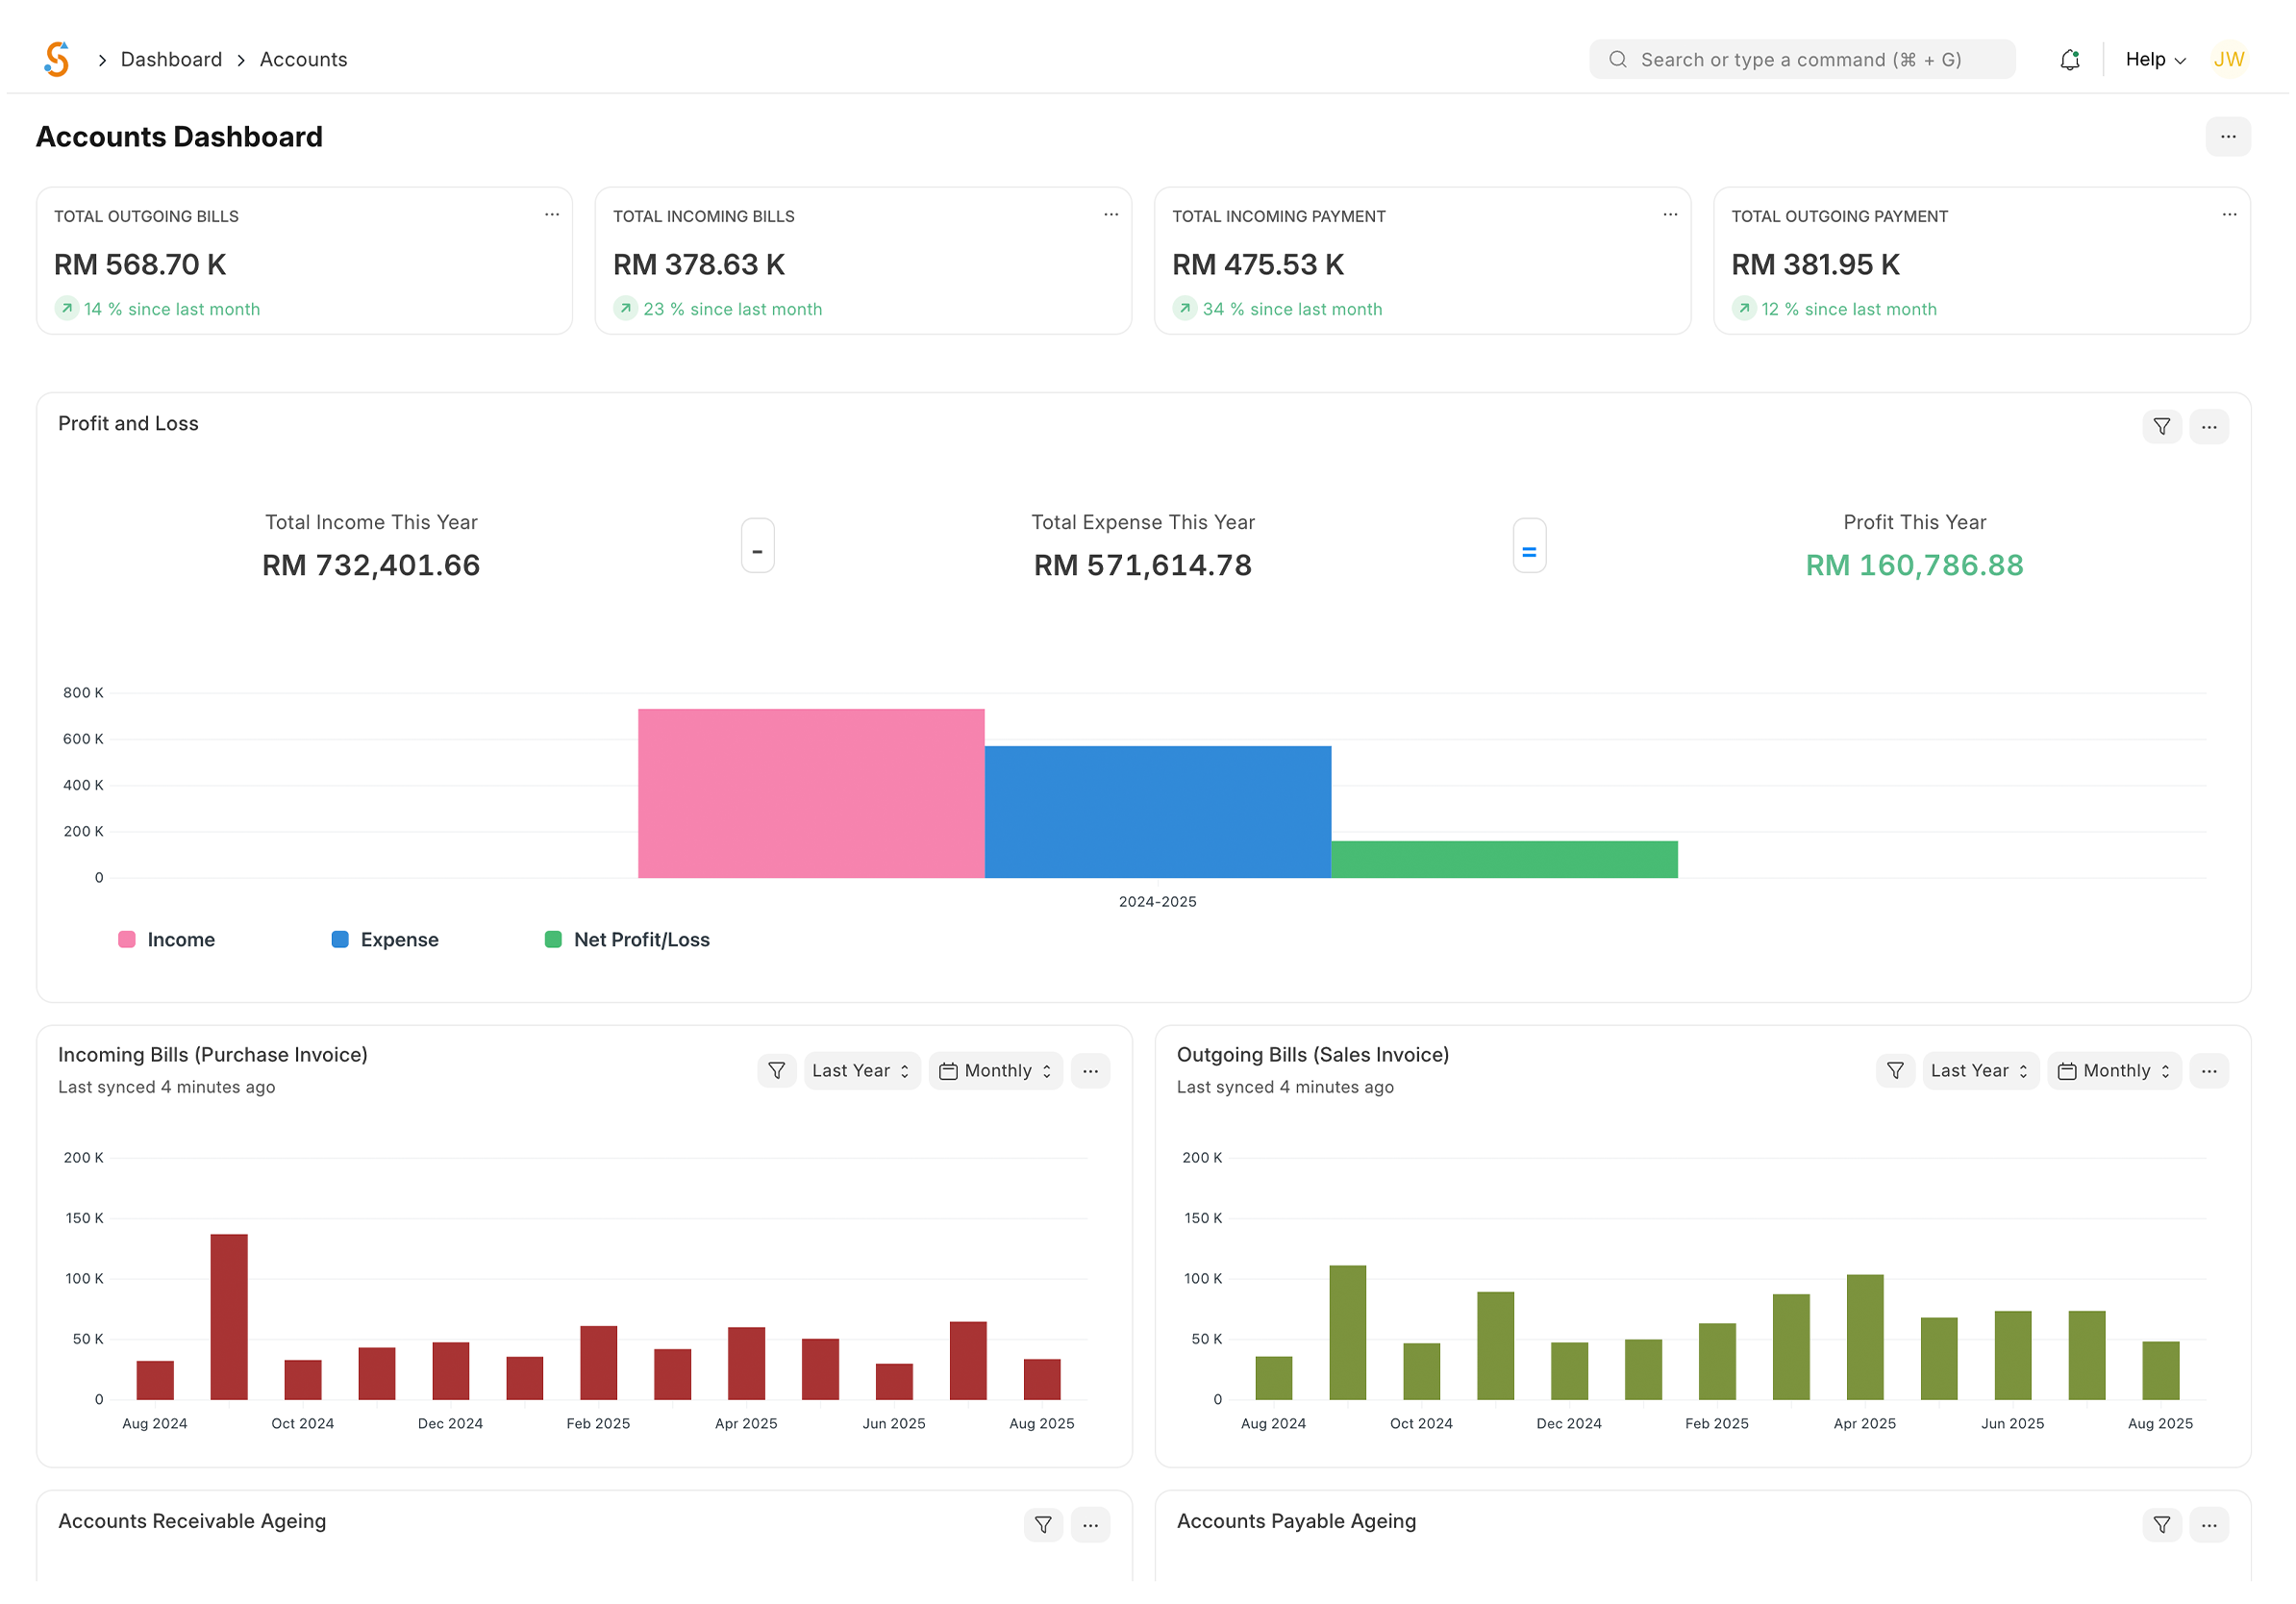Open Accounts Dashboard page options button
The width and height of the screenshot is (2296, 1604).
[x=2227, y=137]
